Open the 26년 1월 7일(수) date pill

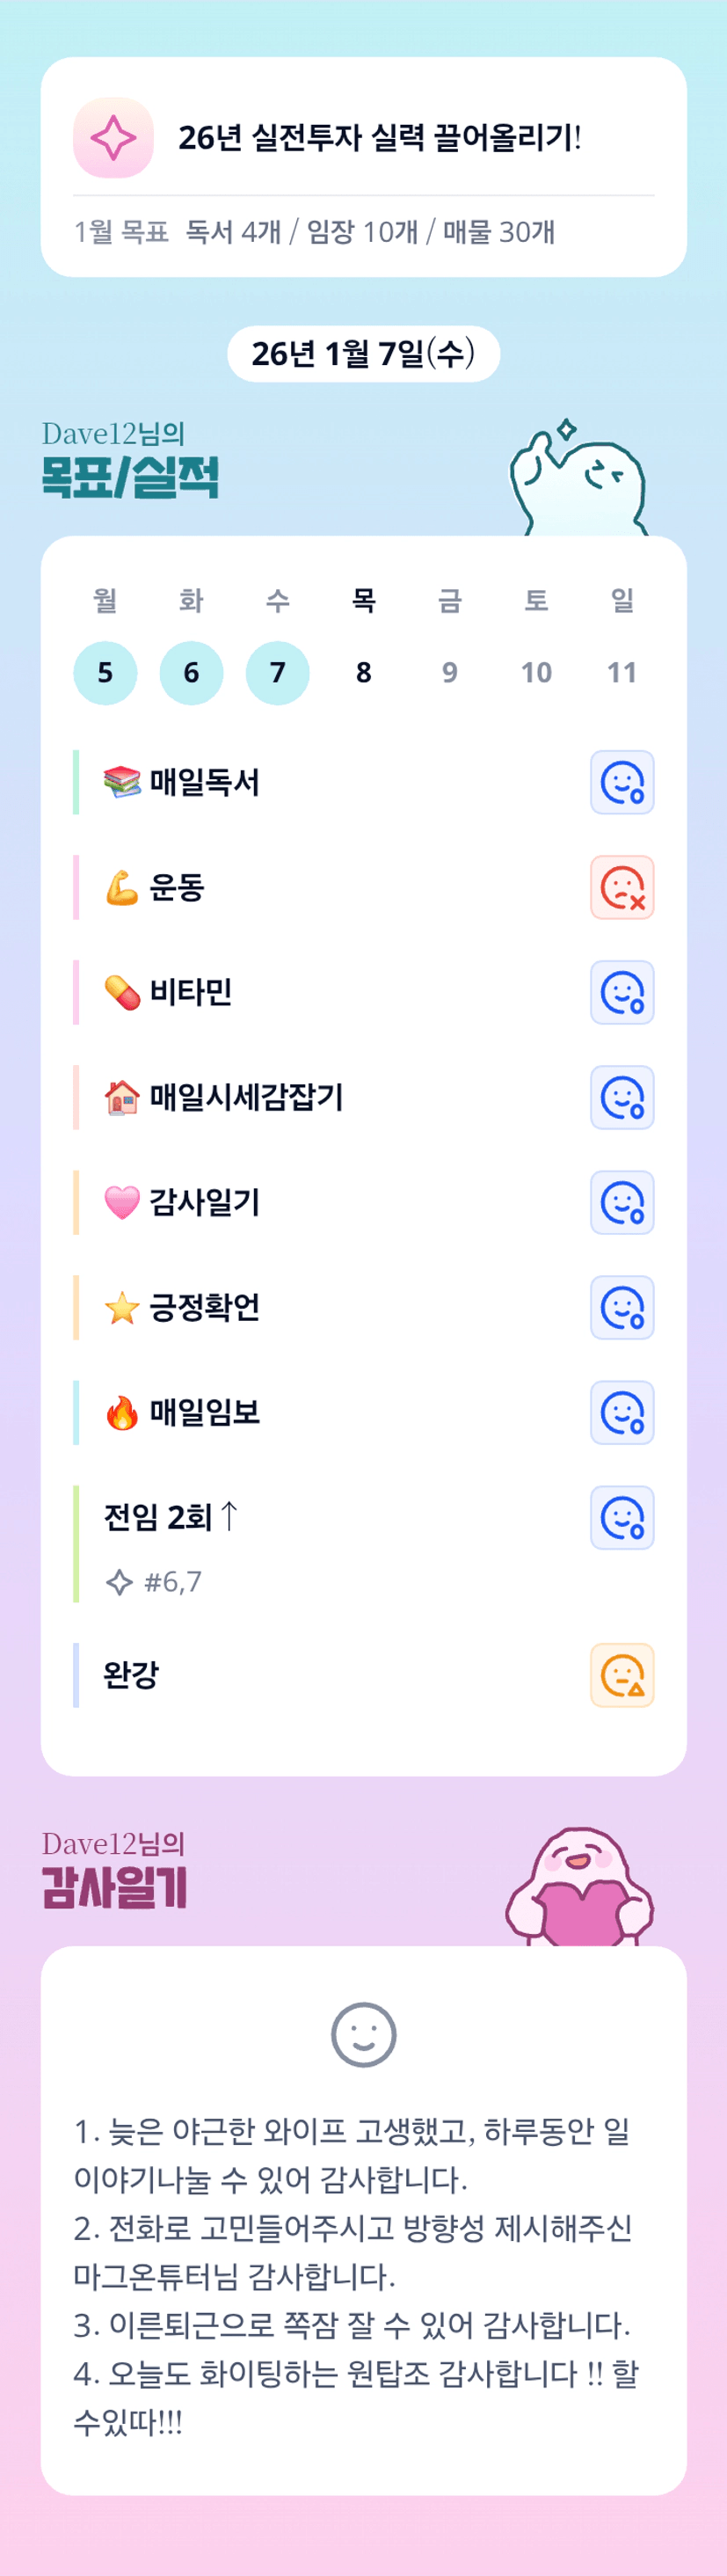click(364, 354)
